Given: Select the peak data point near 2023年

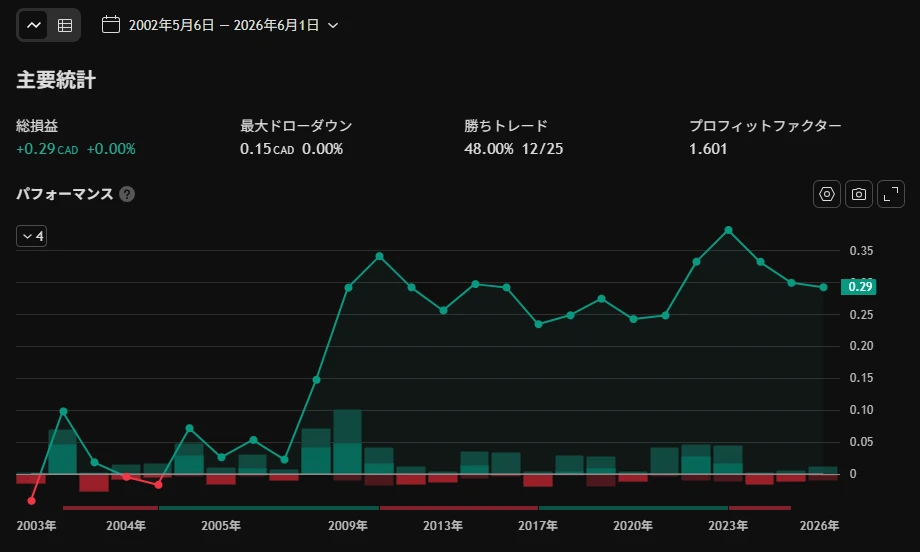Looking at the screenshot, I should click(728, 231).
